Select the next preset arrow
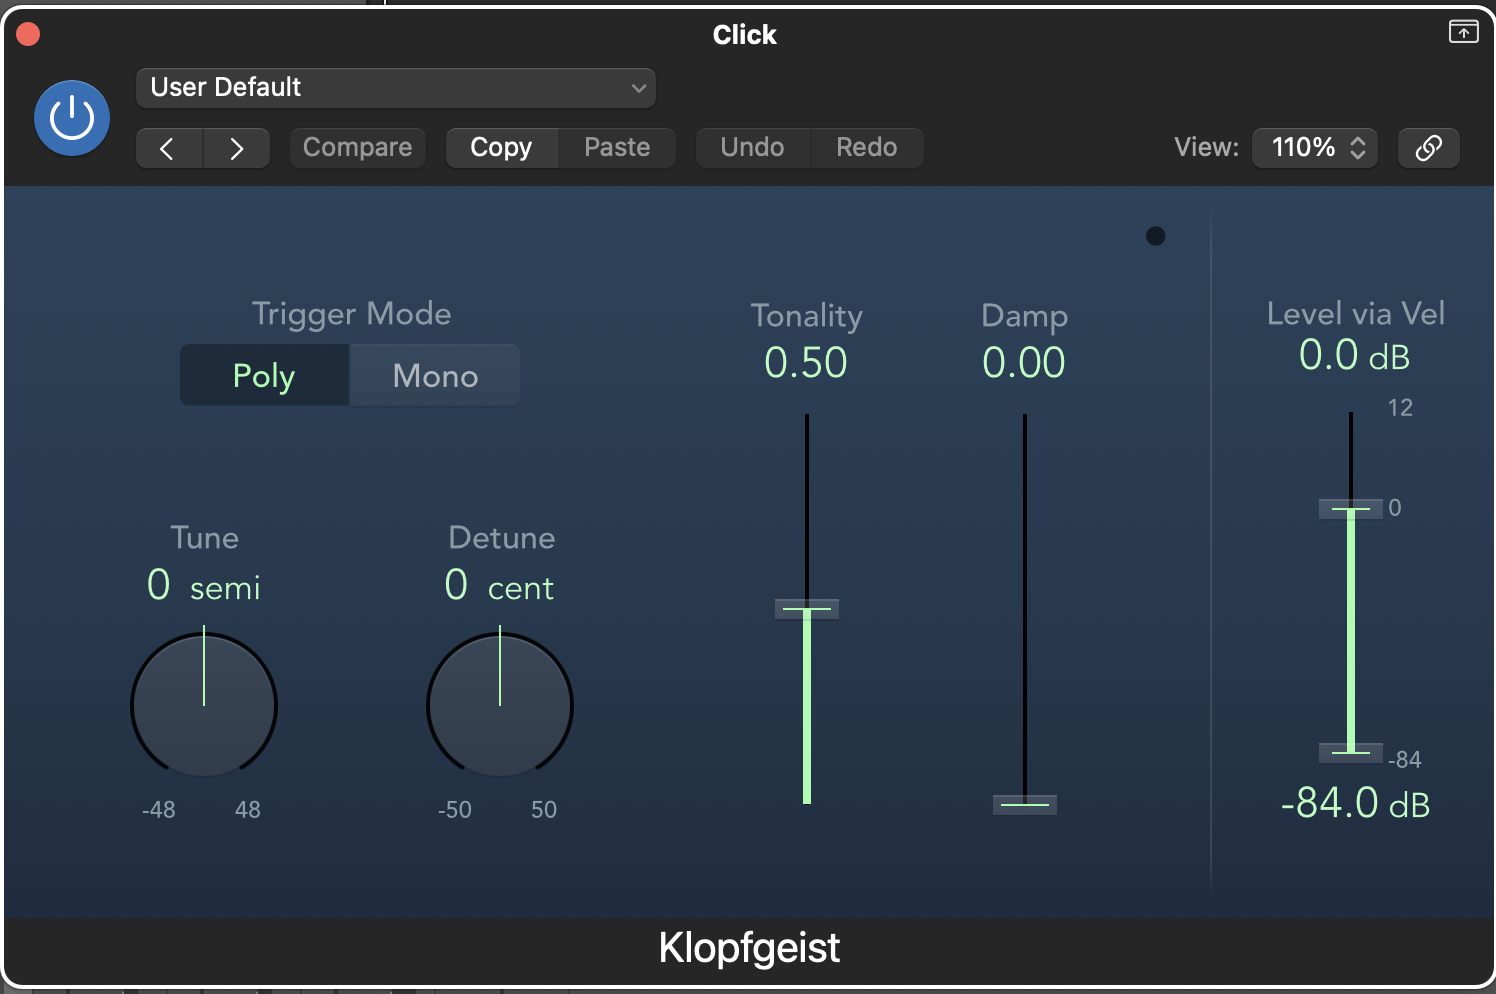The width and height of the screenshot is (1496, 994). click(237, 149)
